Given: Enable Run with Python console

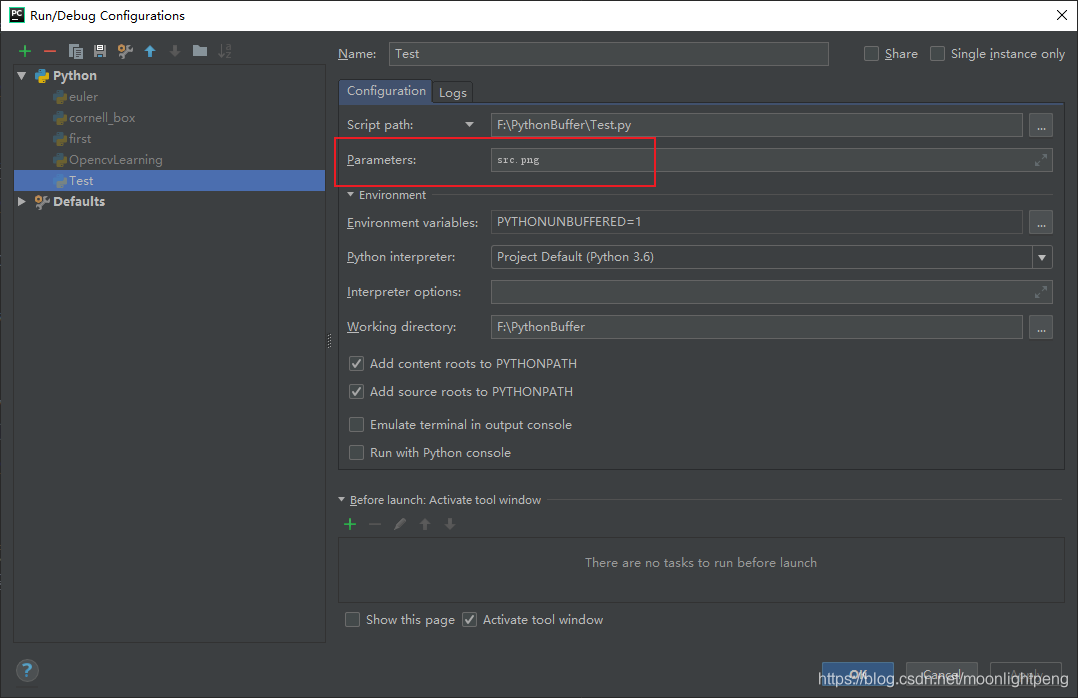Looking at the screenshot, I should click(356, 452).
